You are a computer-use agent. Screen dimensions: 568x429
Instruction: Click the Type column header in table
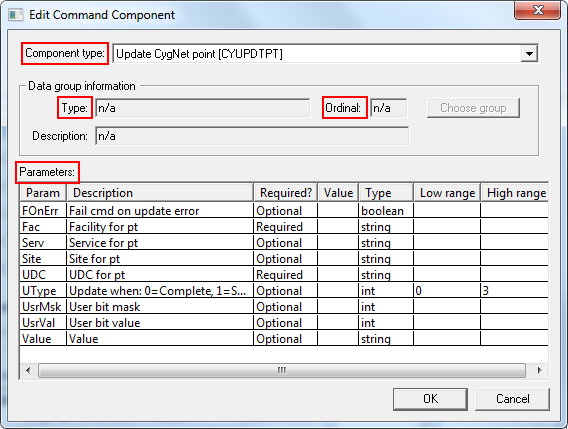pos(386,193)
